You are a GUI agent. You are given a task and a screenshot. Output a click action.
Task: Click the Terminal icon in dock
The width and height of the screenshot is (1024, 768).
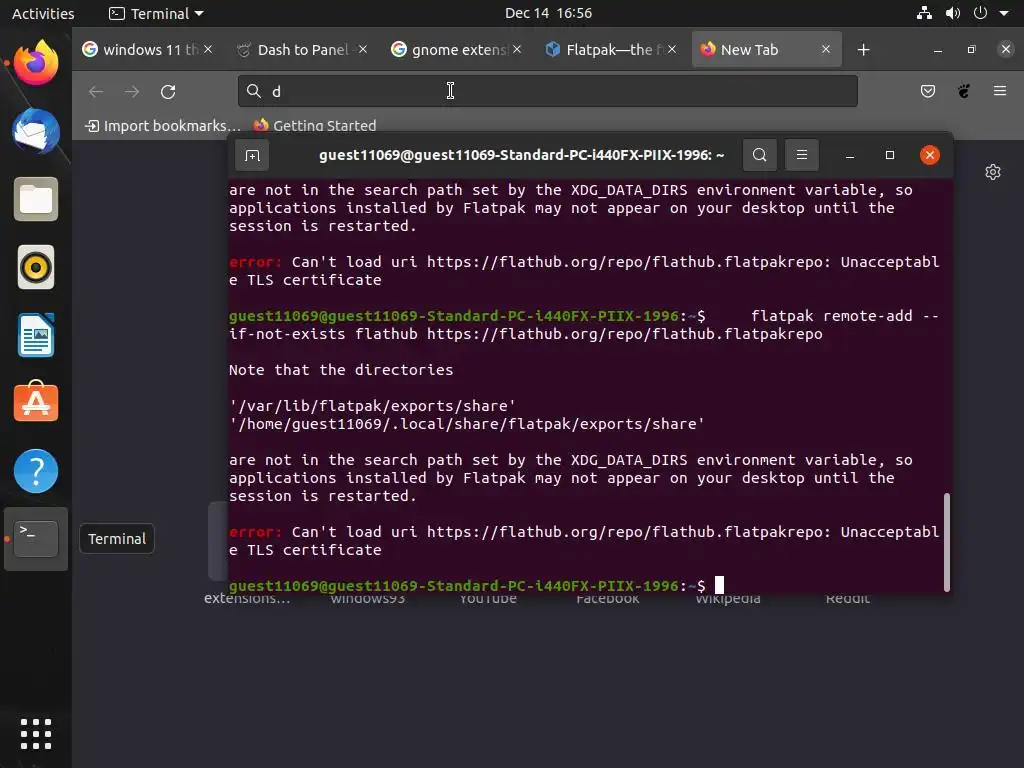tap(36, 539)
